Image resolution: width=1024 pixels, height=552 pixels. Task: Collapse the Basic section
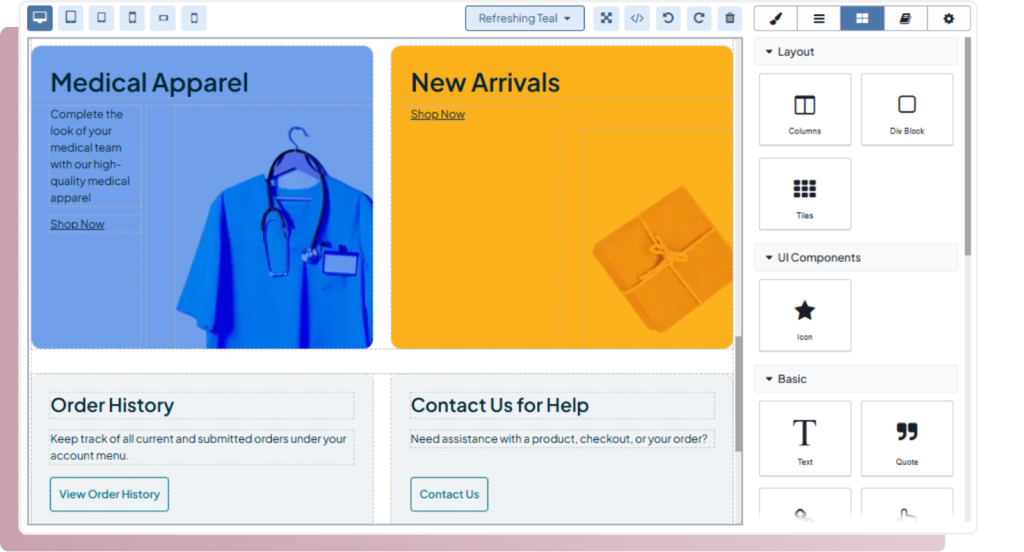[769, 379]
